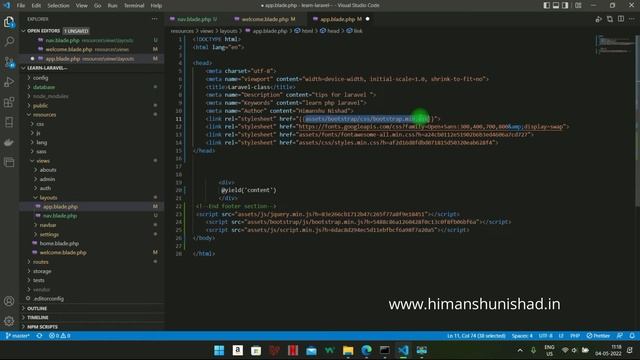The width and height of the screenshot is (640, 360).
Task: Open Microsoft Edge from taskbar
Action: pyautogui.click(x=367, y=351)
